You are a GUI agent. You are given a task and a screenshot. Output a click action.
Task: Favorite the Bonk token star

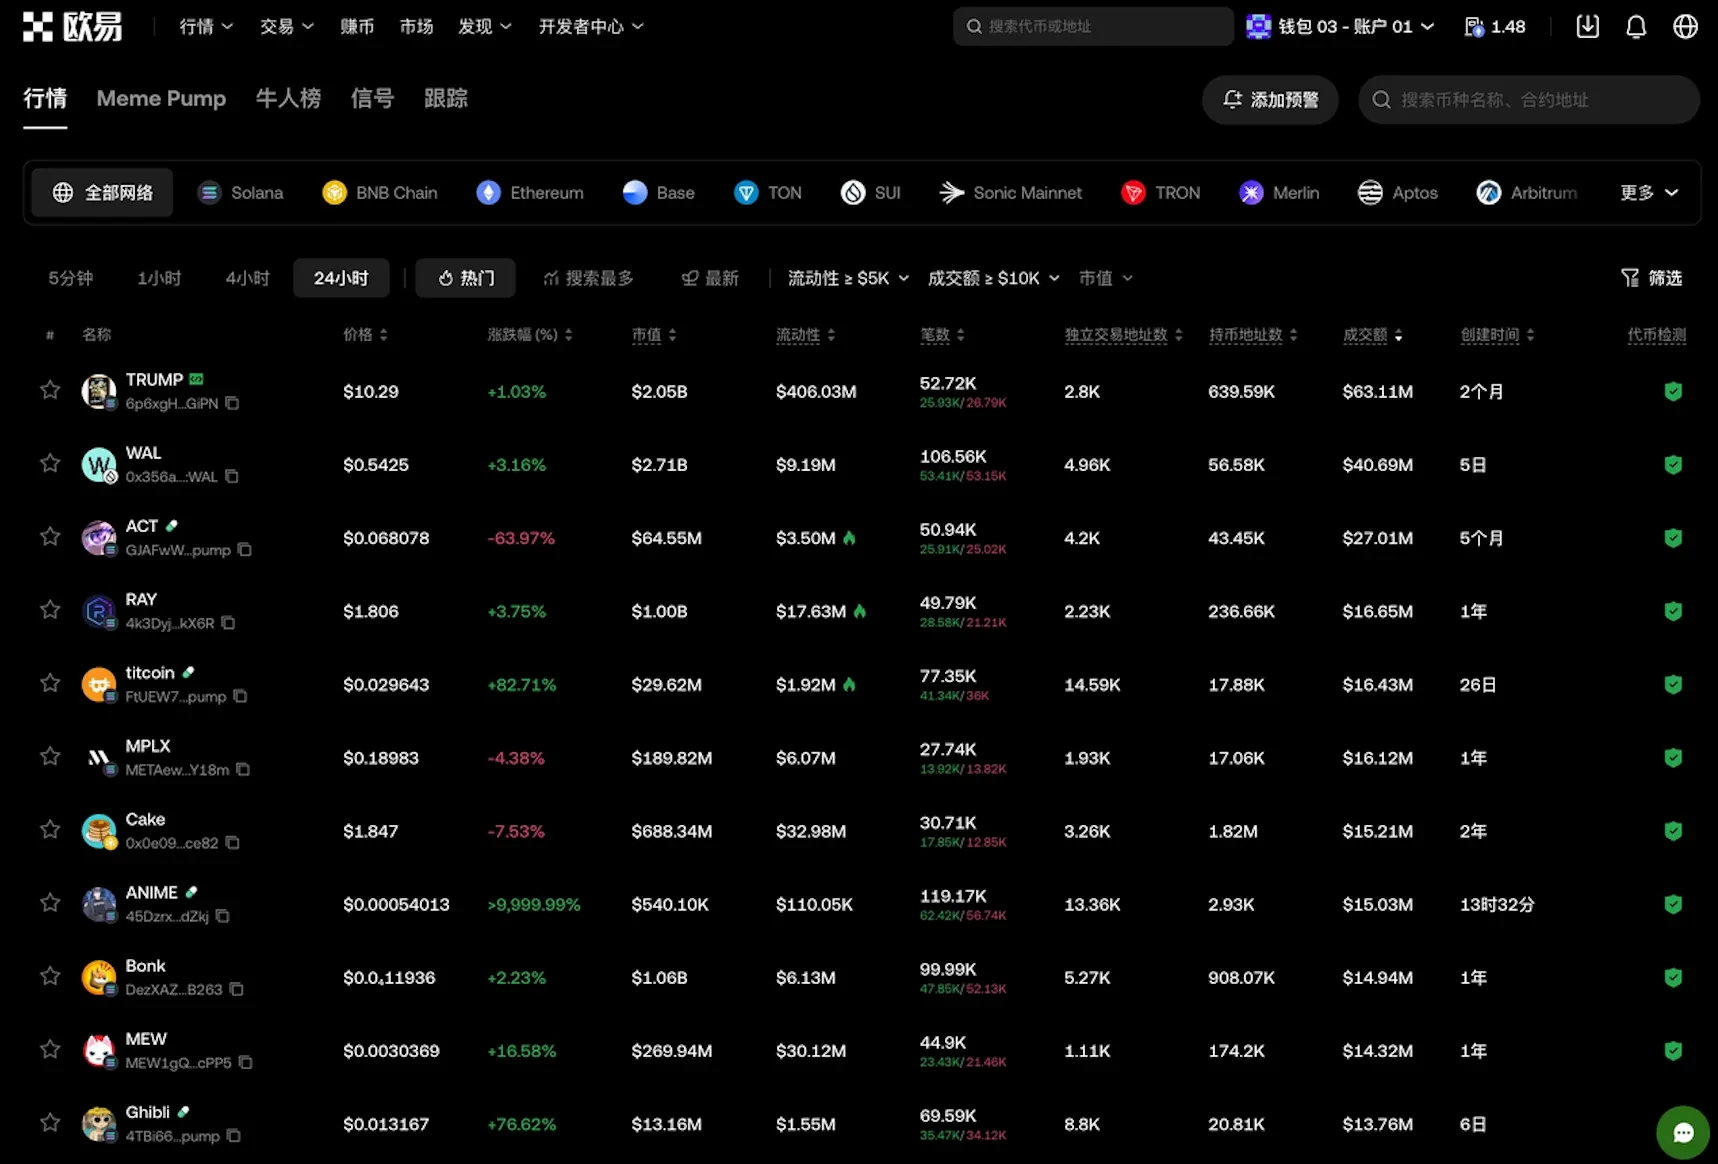tap(50, 976)
